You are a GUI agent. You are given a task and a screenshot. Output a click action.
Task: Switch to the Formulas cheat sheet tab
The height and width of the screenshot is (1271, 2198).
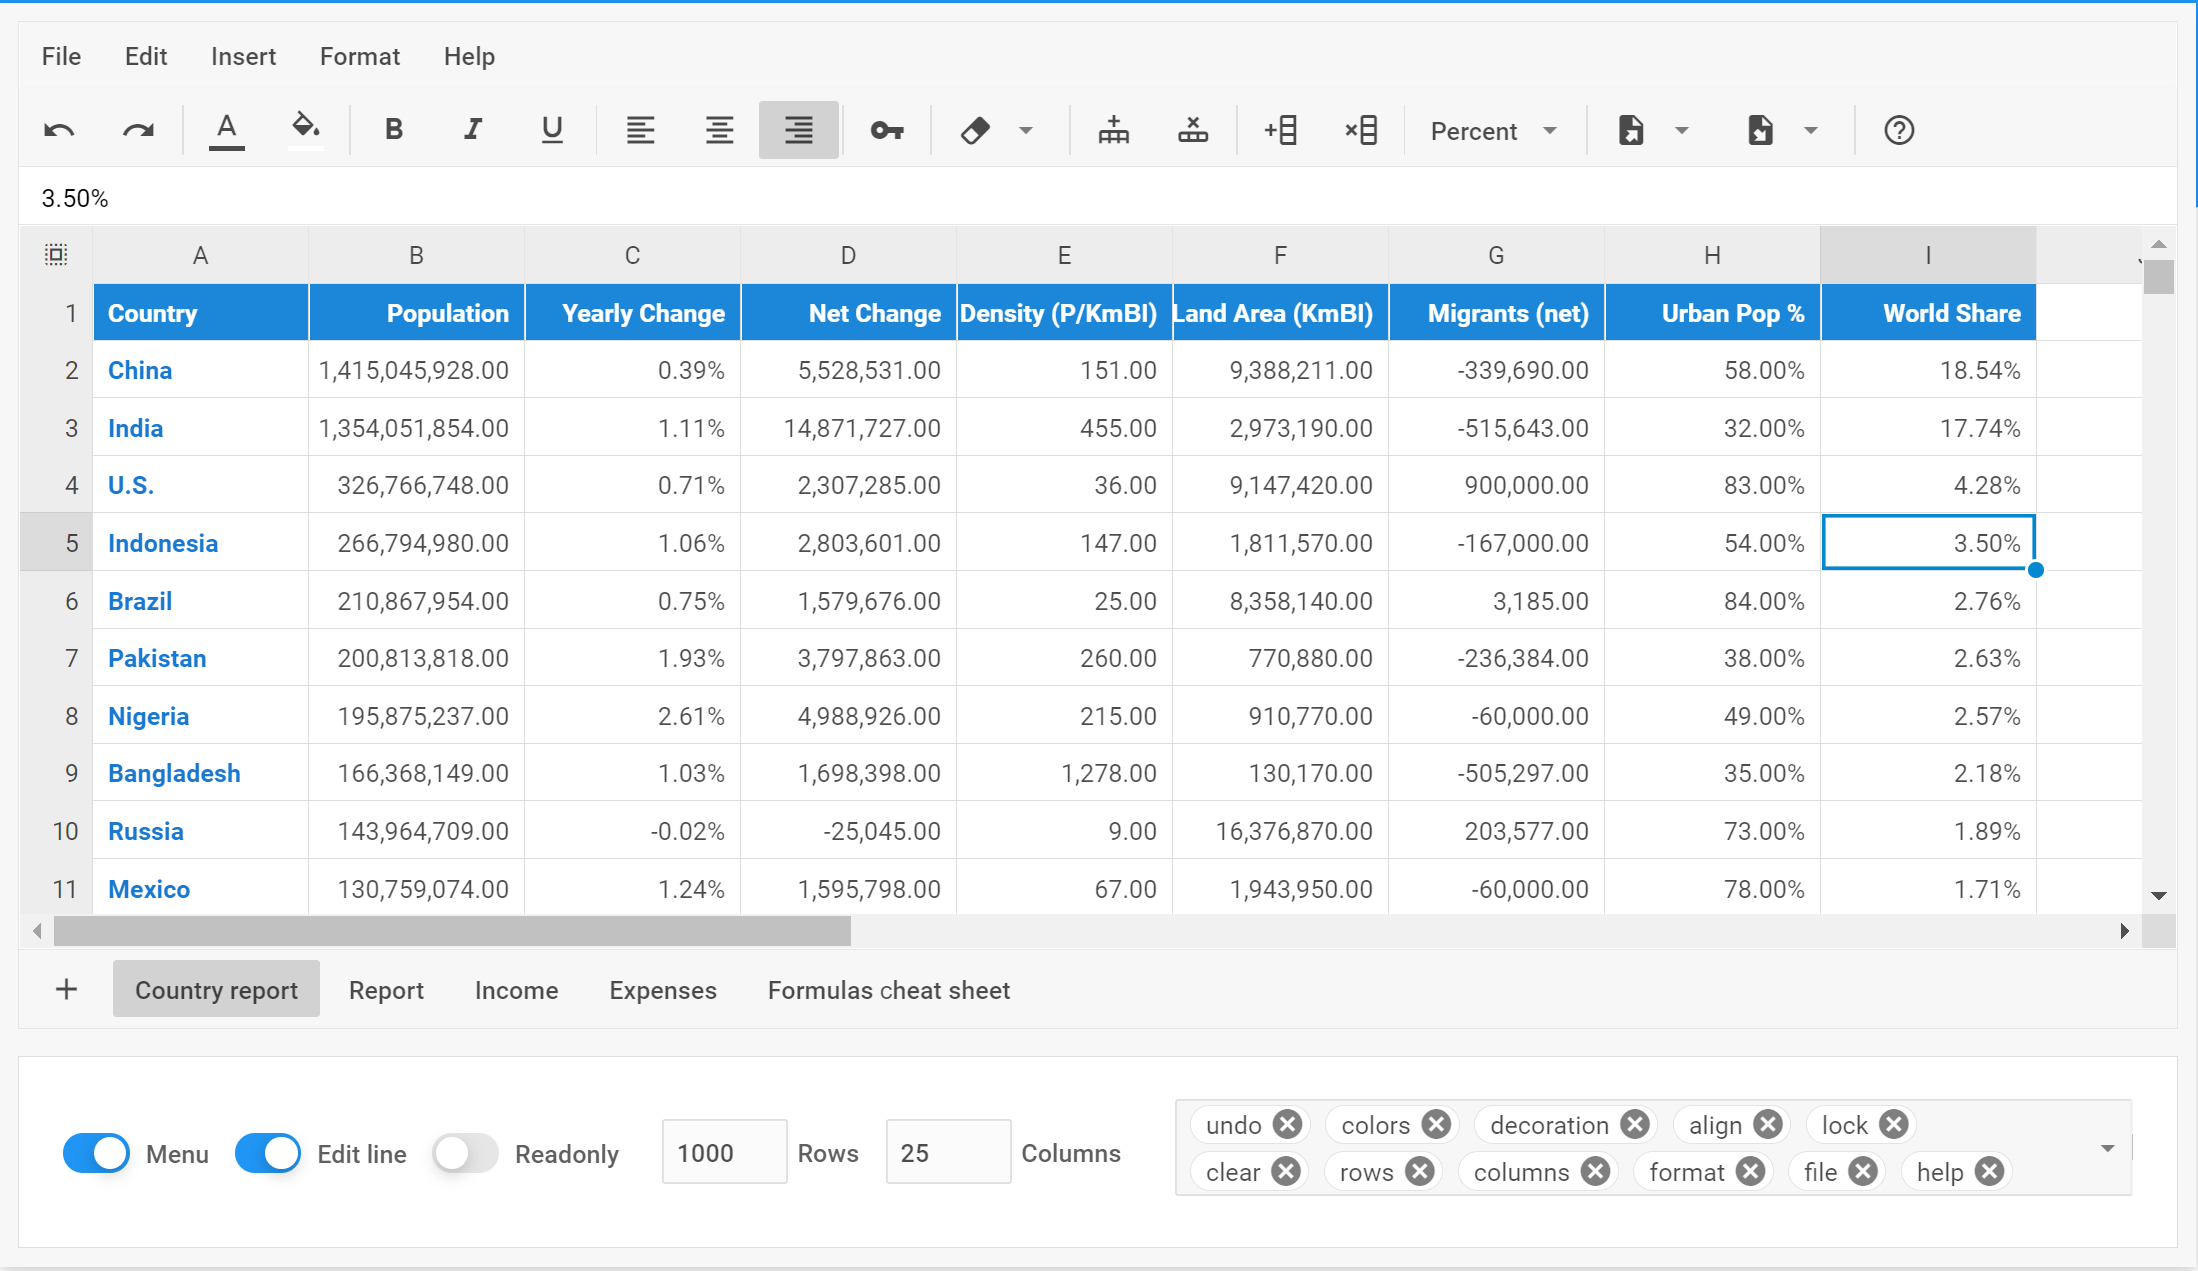pos(886,991)
